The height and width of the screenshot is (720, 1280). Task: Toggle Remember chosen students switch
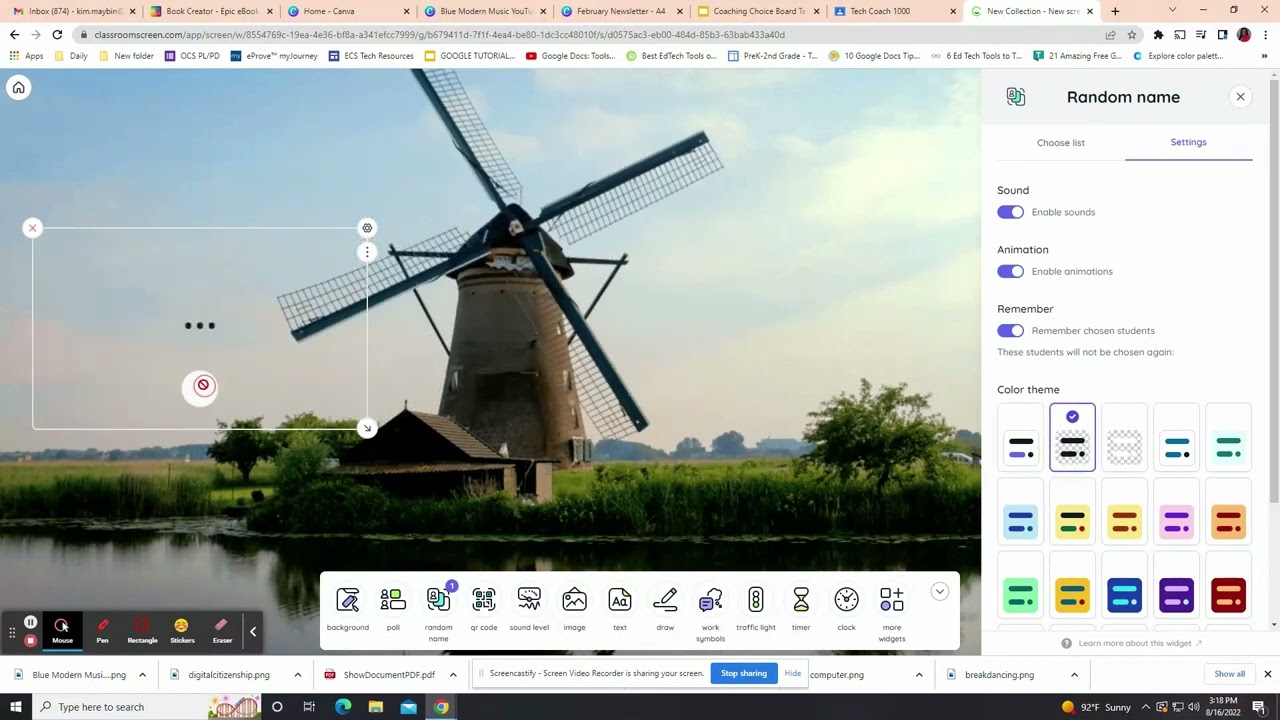click(x=1010, y=330)
